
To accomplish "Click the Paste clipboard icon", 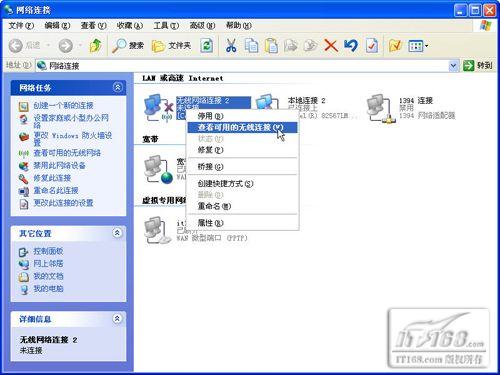I will [271, 45].
